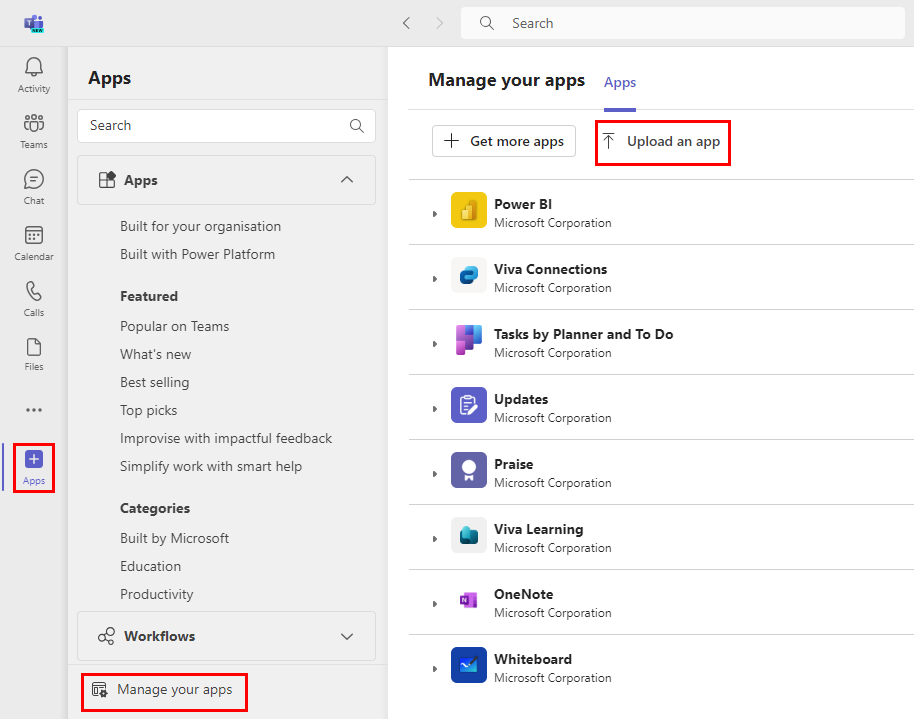Open the Calendar
The width and height of the screenshot is (914, 719).
pos(33,240)
